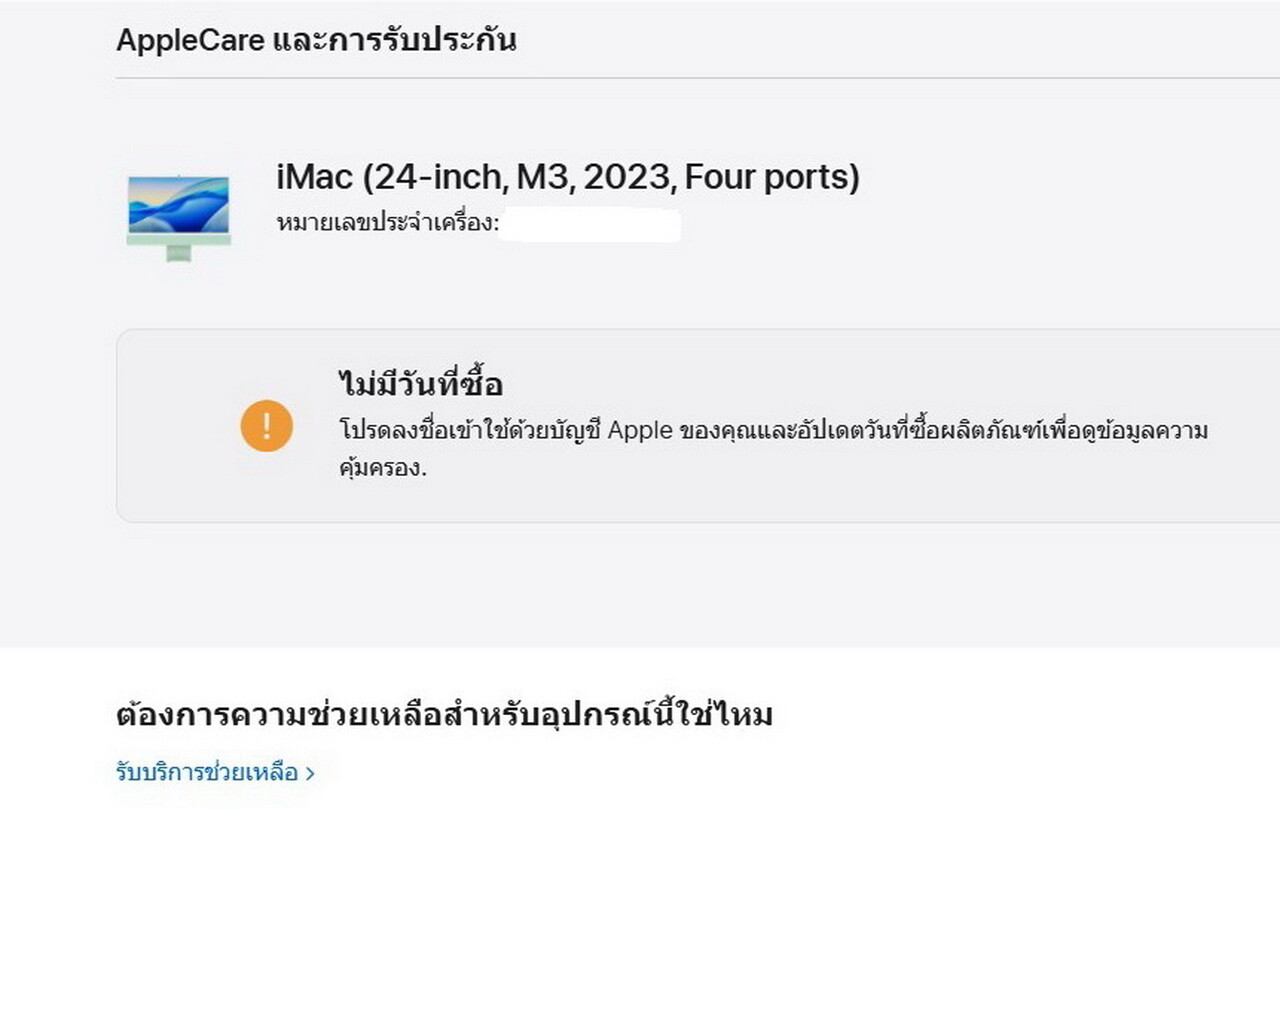Click the 2023 year in the device title
The width and height of the screenshot is (1280, 1024).
627,177
